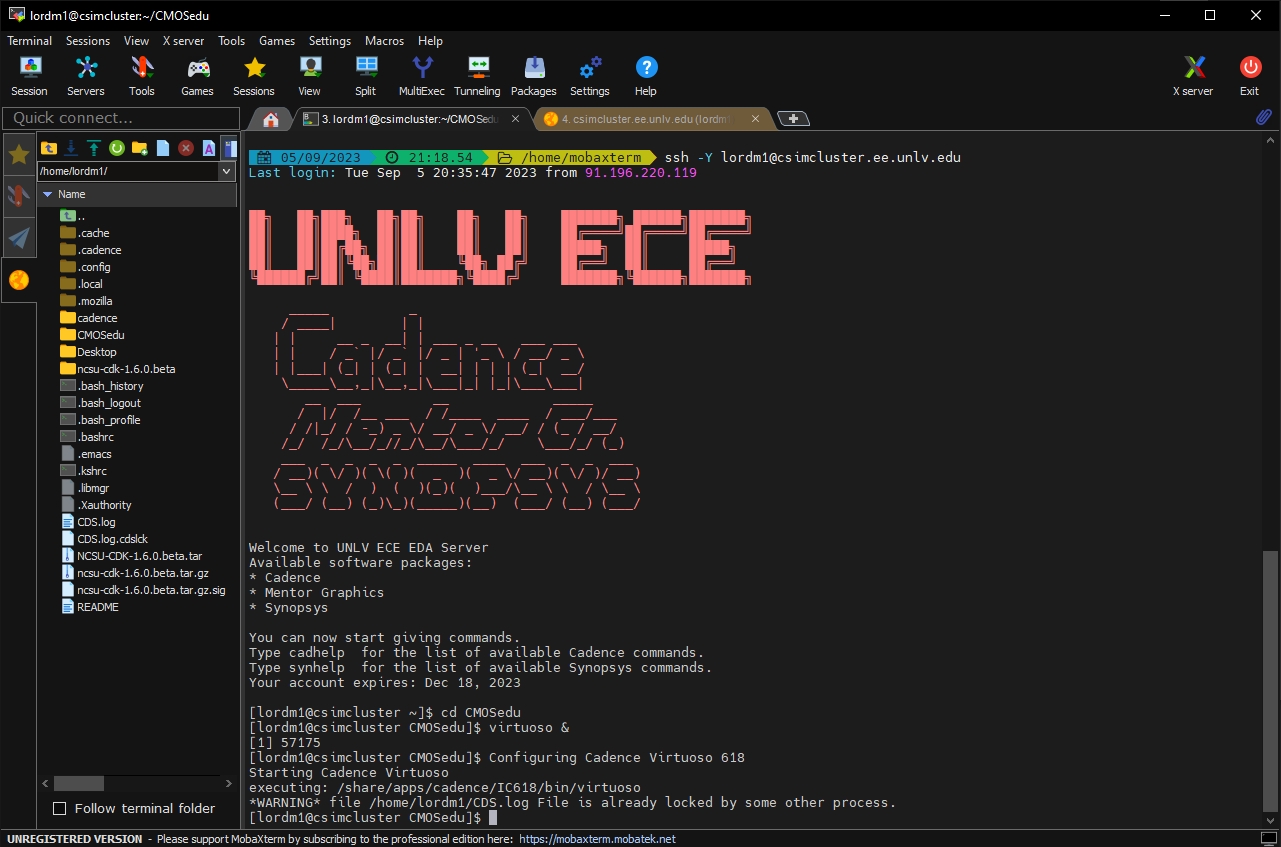This screenshot has width=1281, height=847.
Task: Launch Games from the toolbar
Action: (x=198, y=76)
